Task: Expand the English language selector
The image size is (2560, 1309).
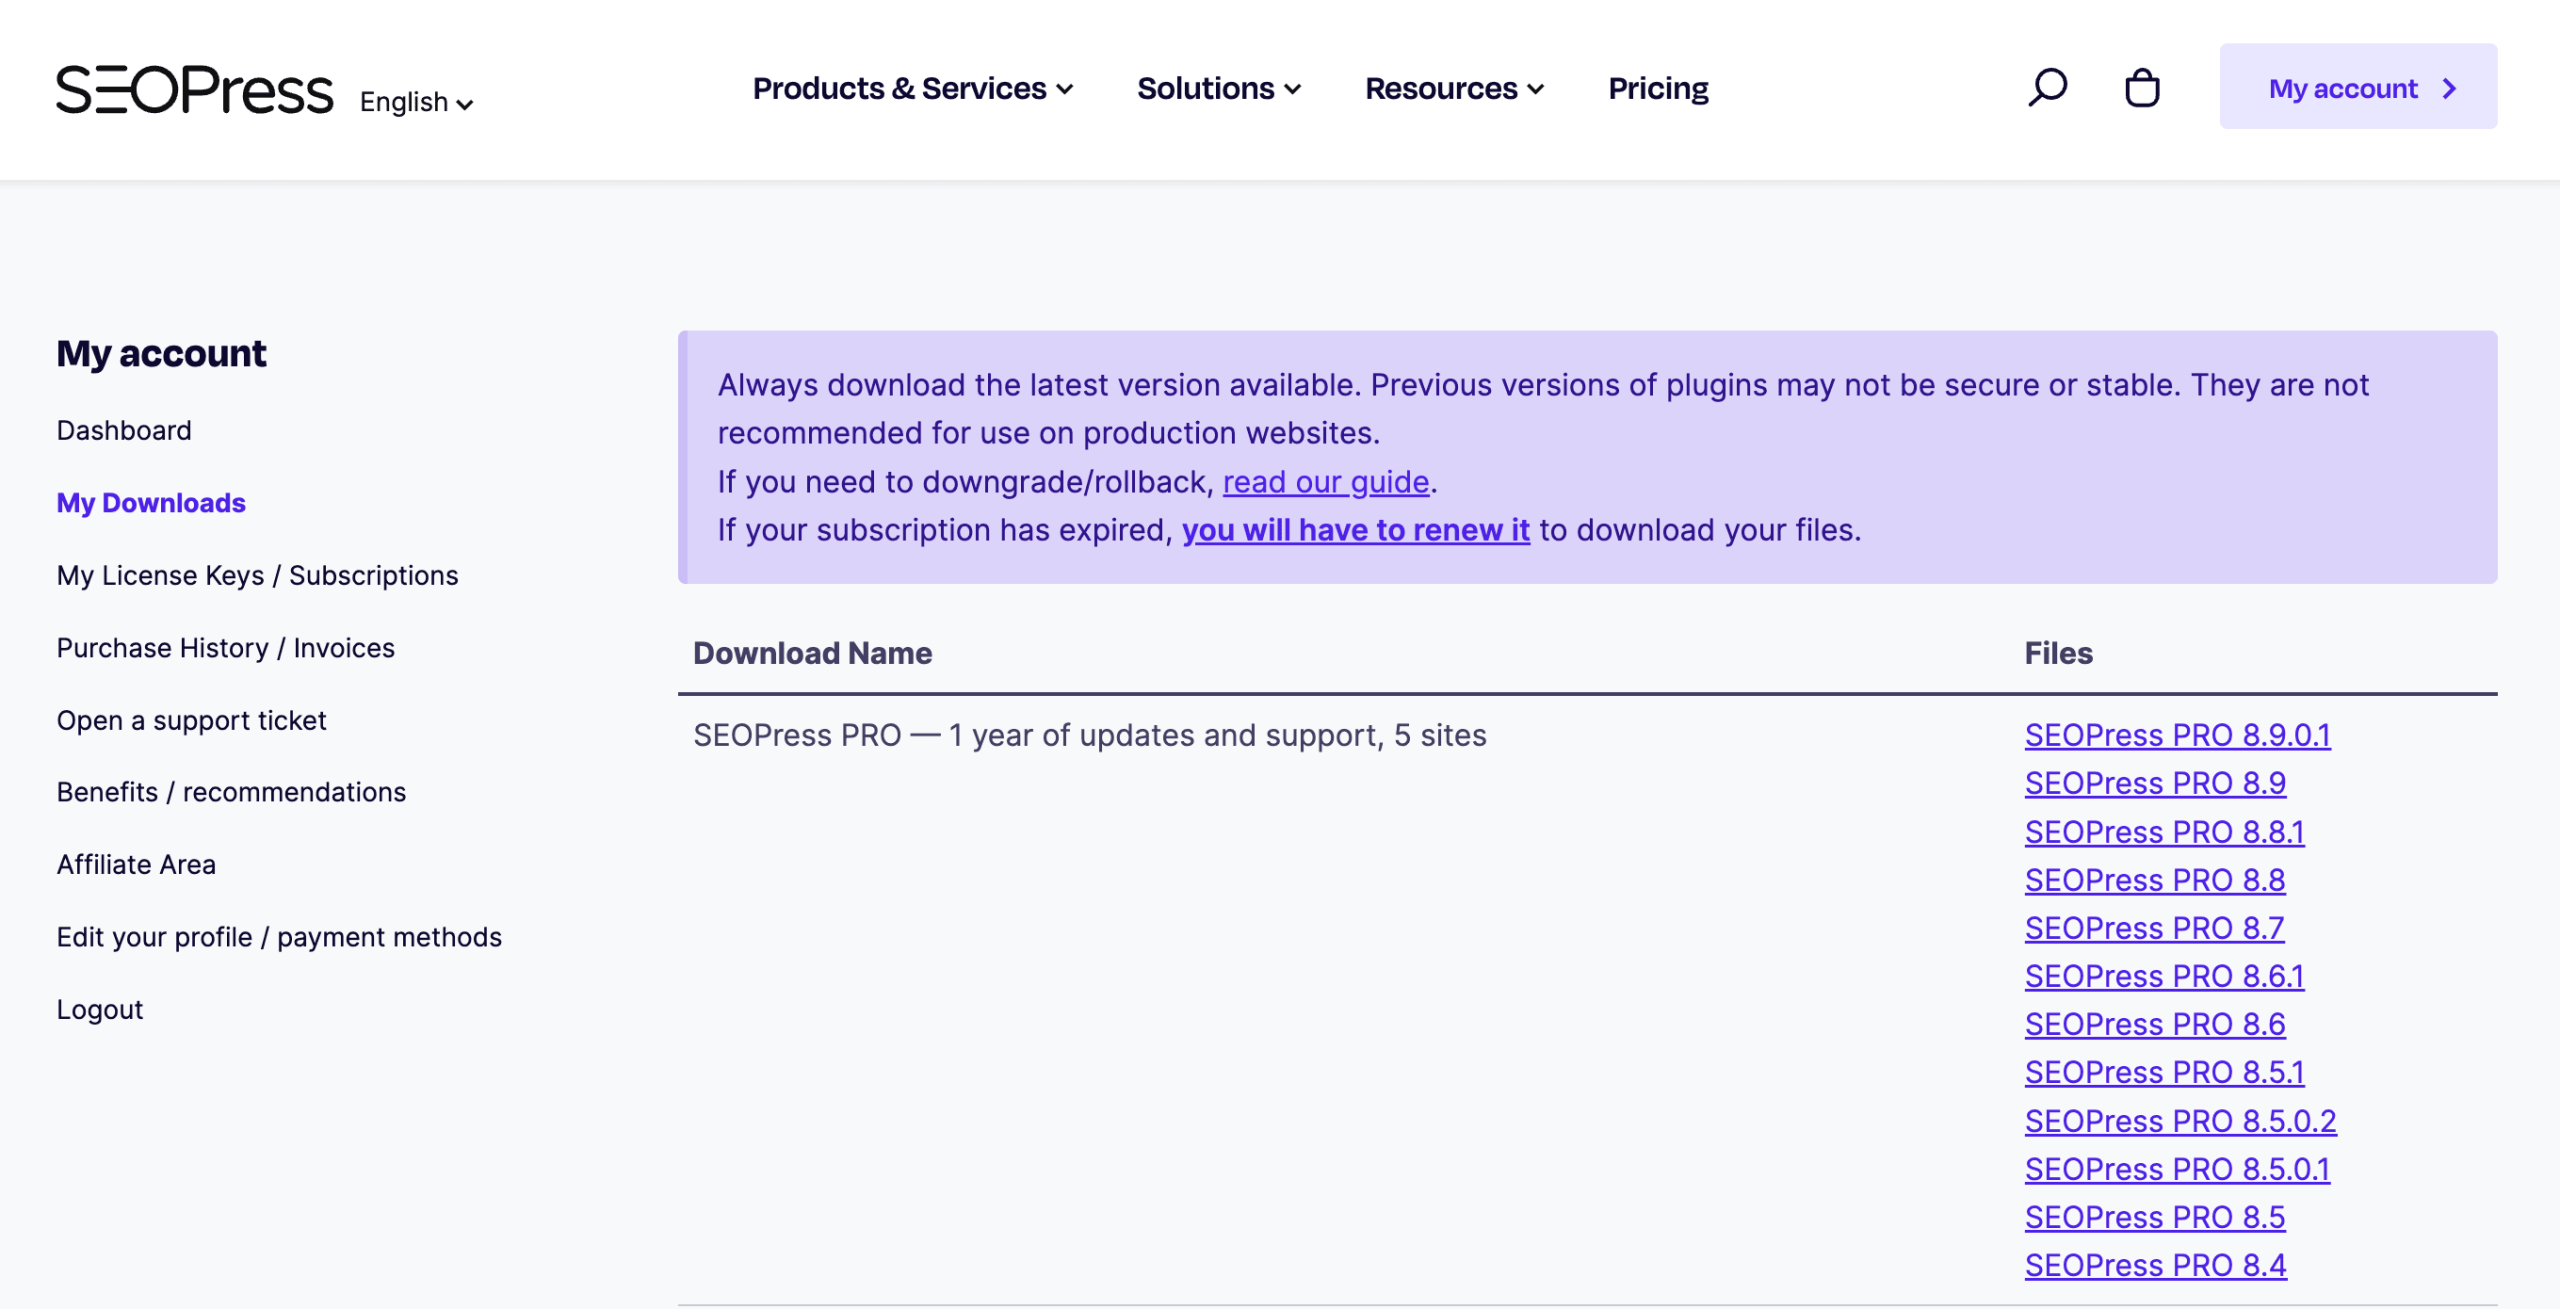Action: tap(416, 102)
